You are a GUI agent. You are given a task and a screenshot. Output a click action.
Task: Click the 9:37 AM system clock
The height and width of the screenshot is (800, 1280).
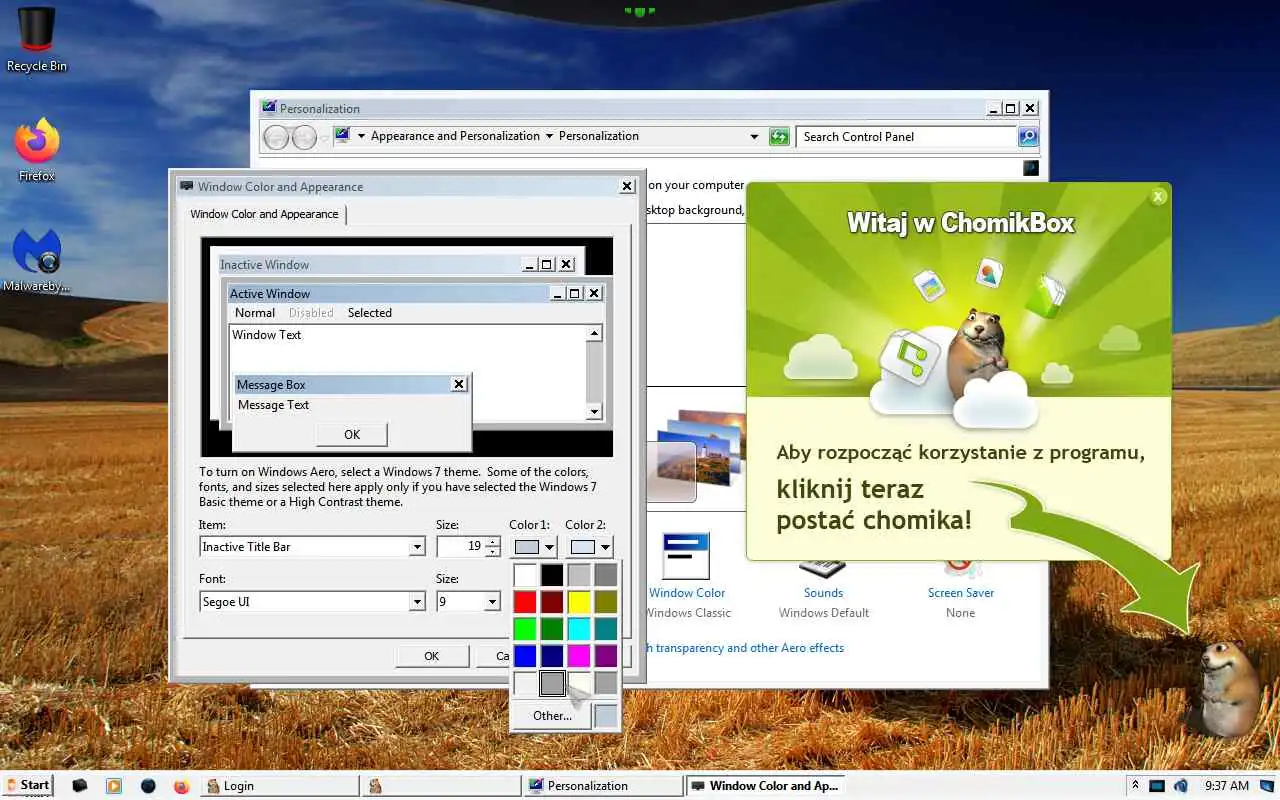pyautogui.click(x=1227, y=786)
